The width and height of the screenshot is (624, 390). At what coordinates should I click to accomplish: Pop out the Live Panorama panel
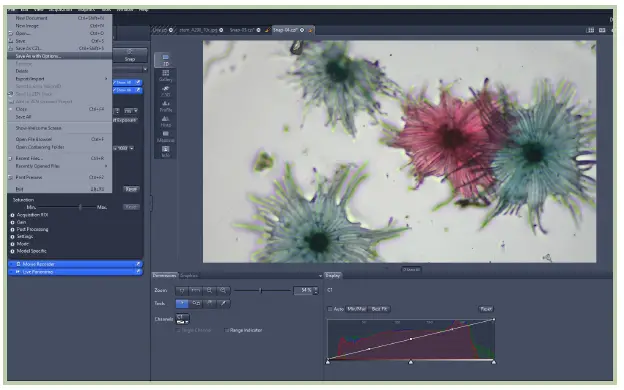point(138,272)
